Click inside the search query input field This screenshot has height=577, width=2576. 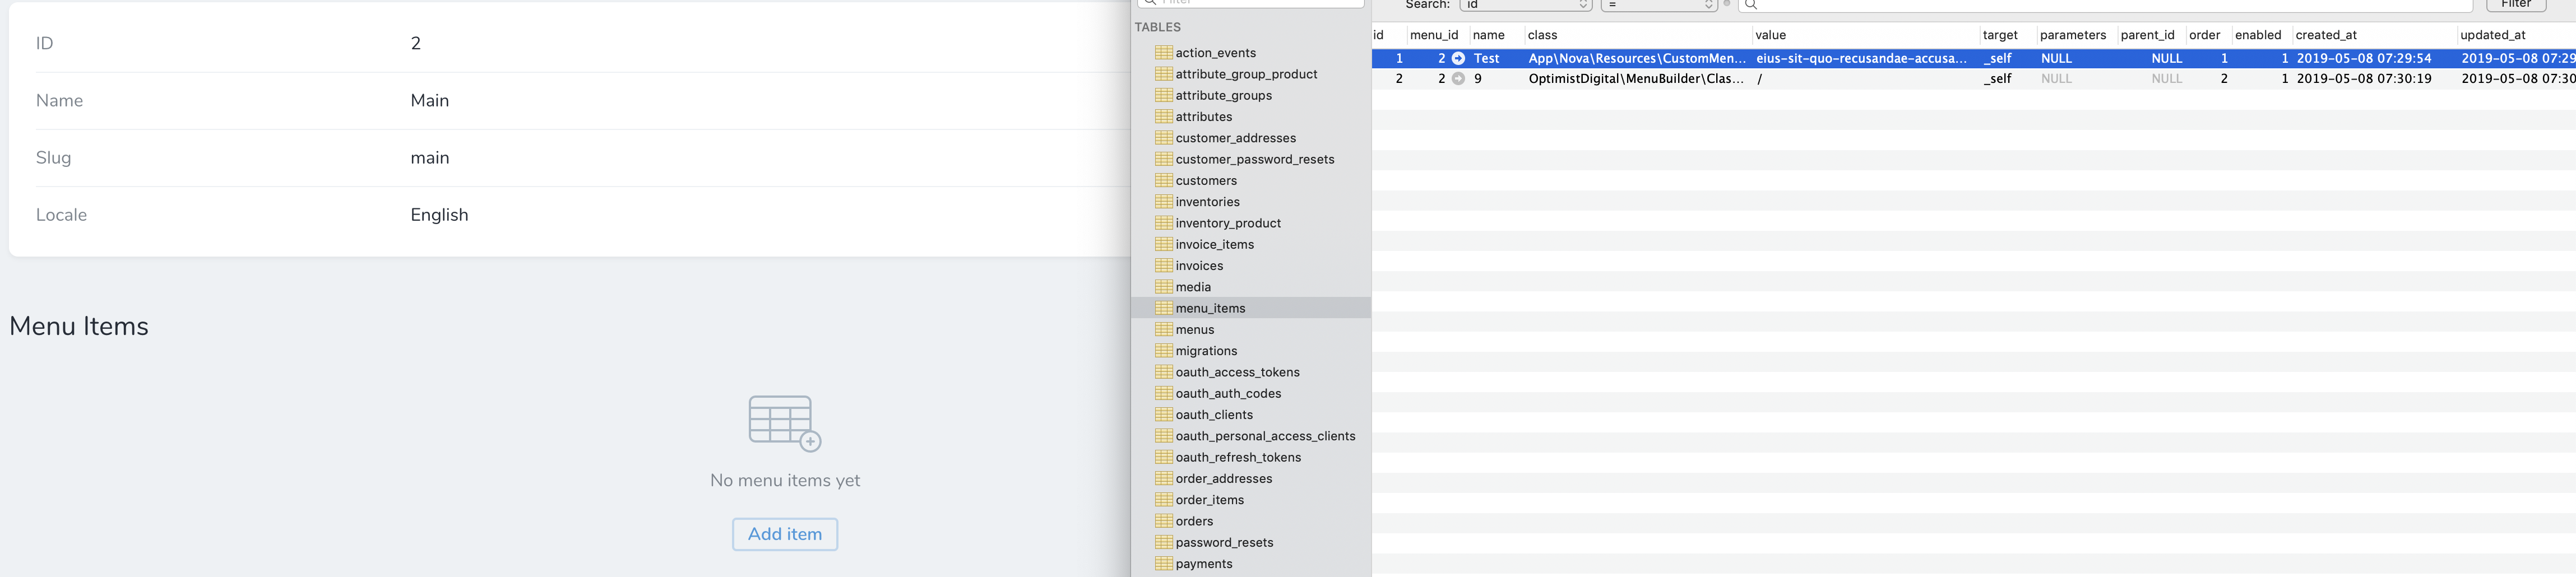(2100, 5)
